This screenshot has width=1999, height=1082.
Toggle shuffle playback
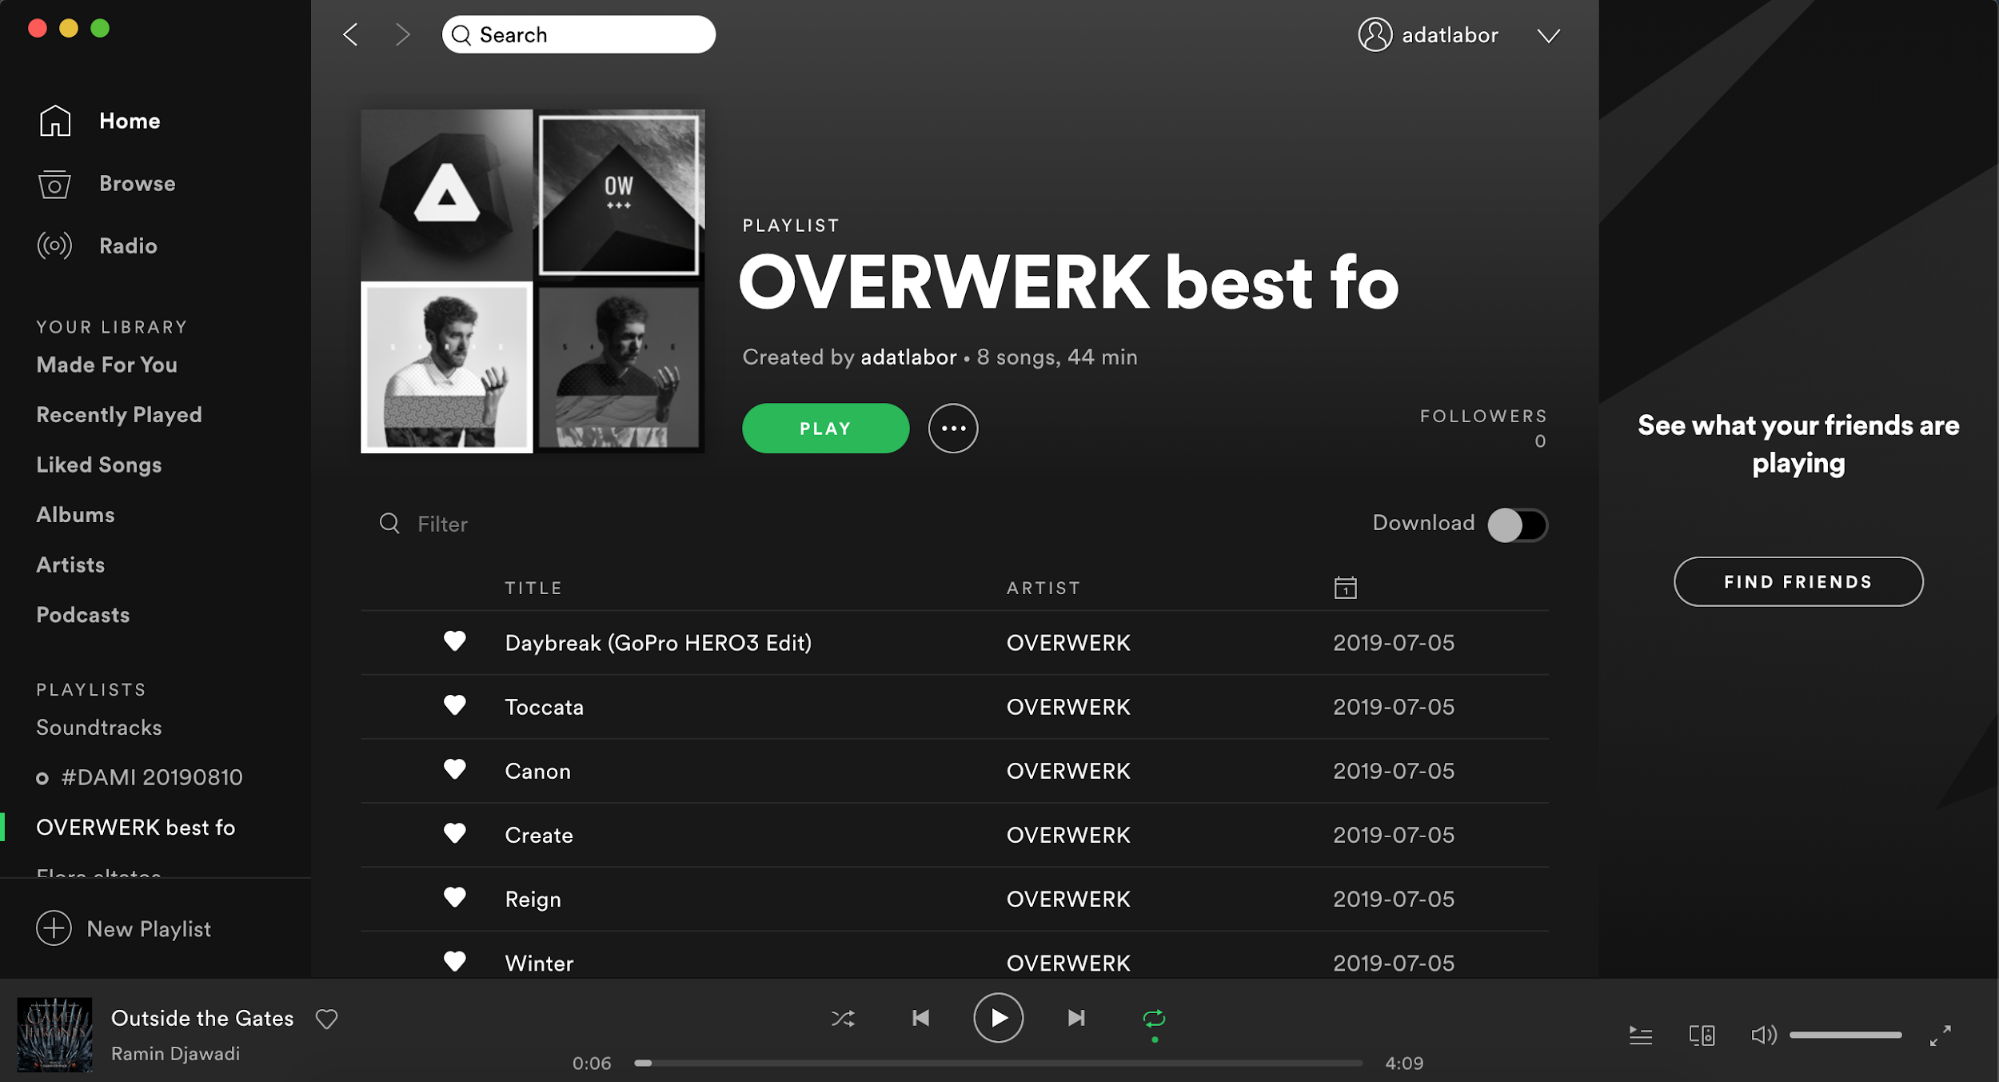(843, 1019)
